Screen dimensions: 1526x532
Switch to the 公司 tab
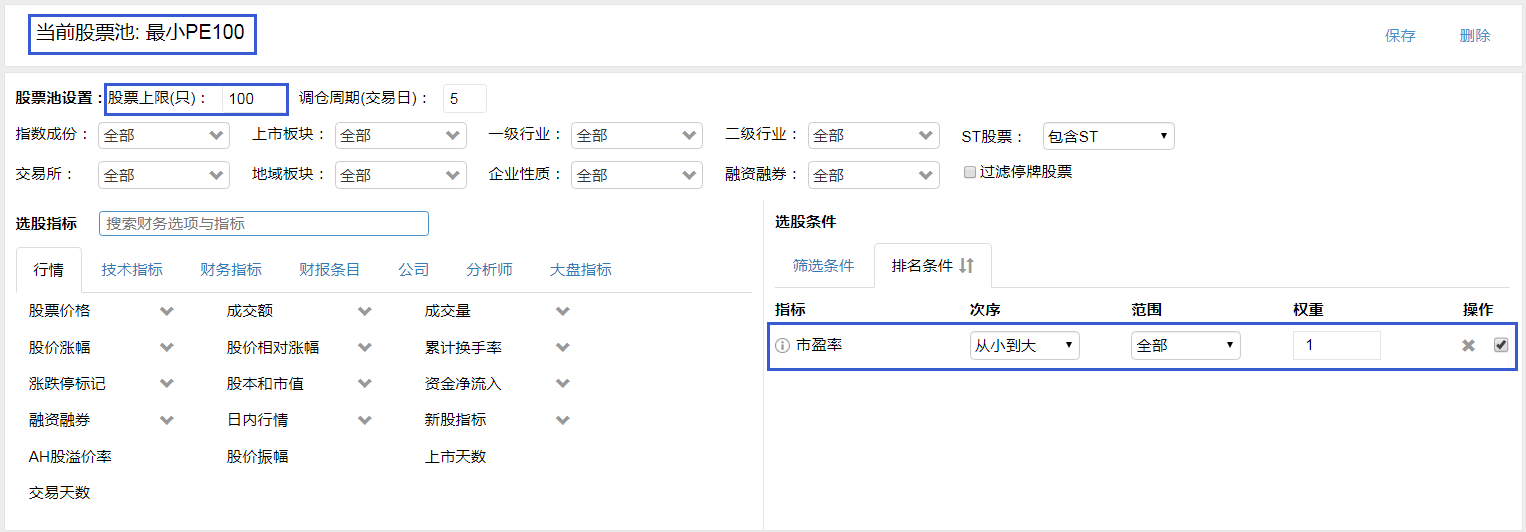coord(413,269)
